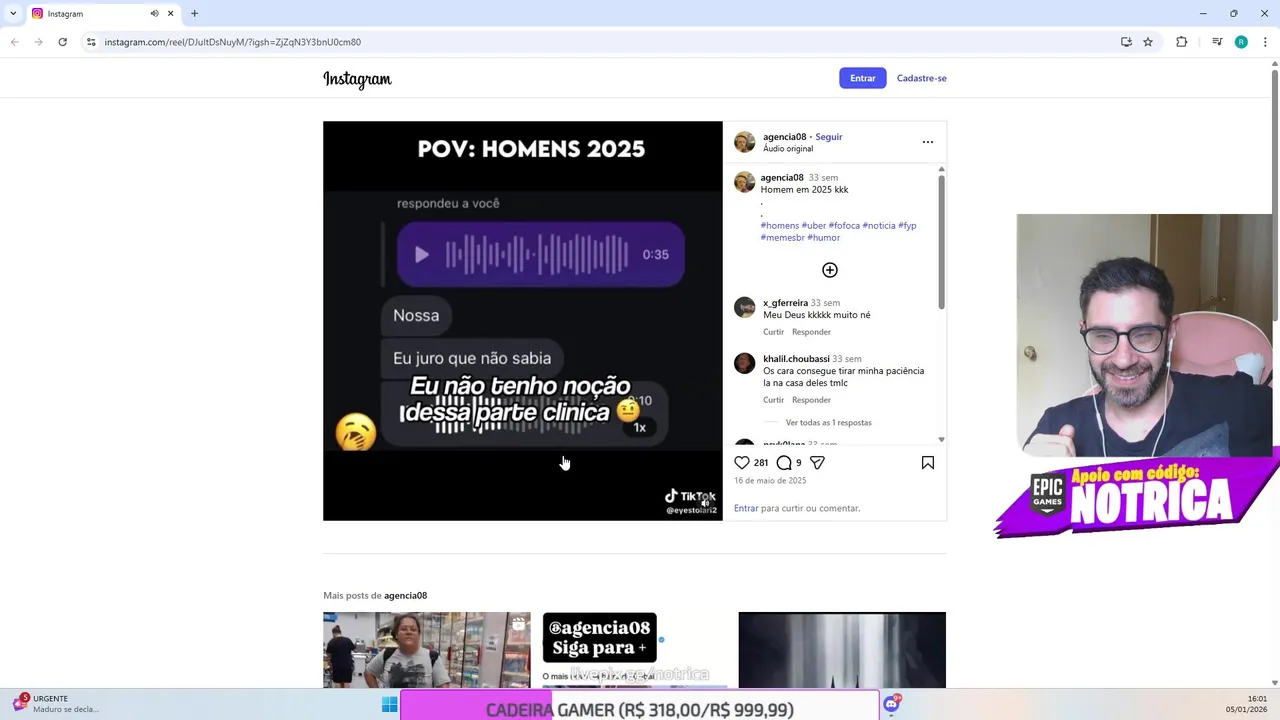
Task: Open the Windows Start button
Action: coord(390,705)
